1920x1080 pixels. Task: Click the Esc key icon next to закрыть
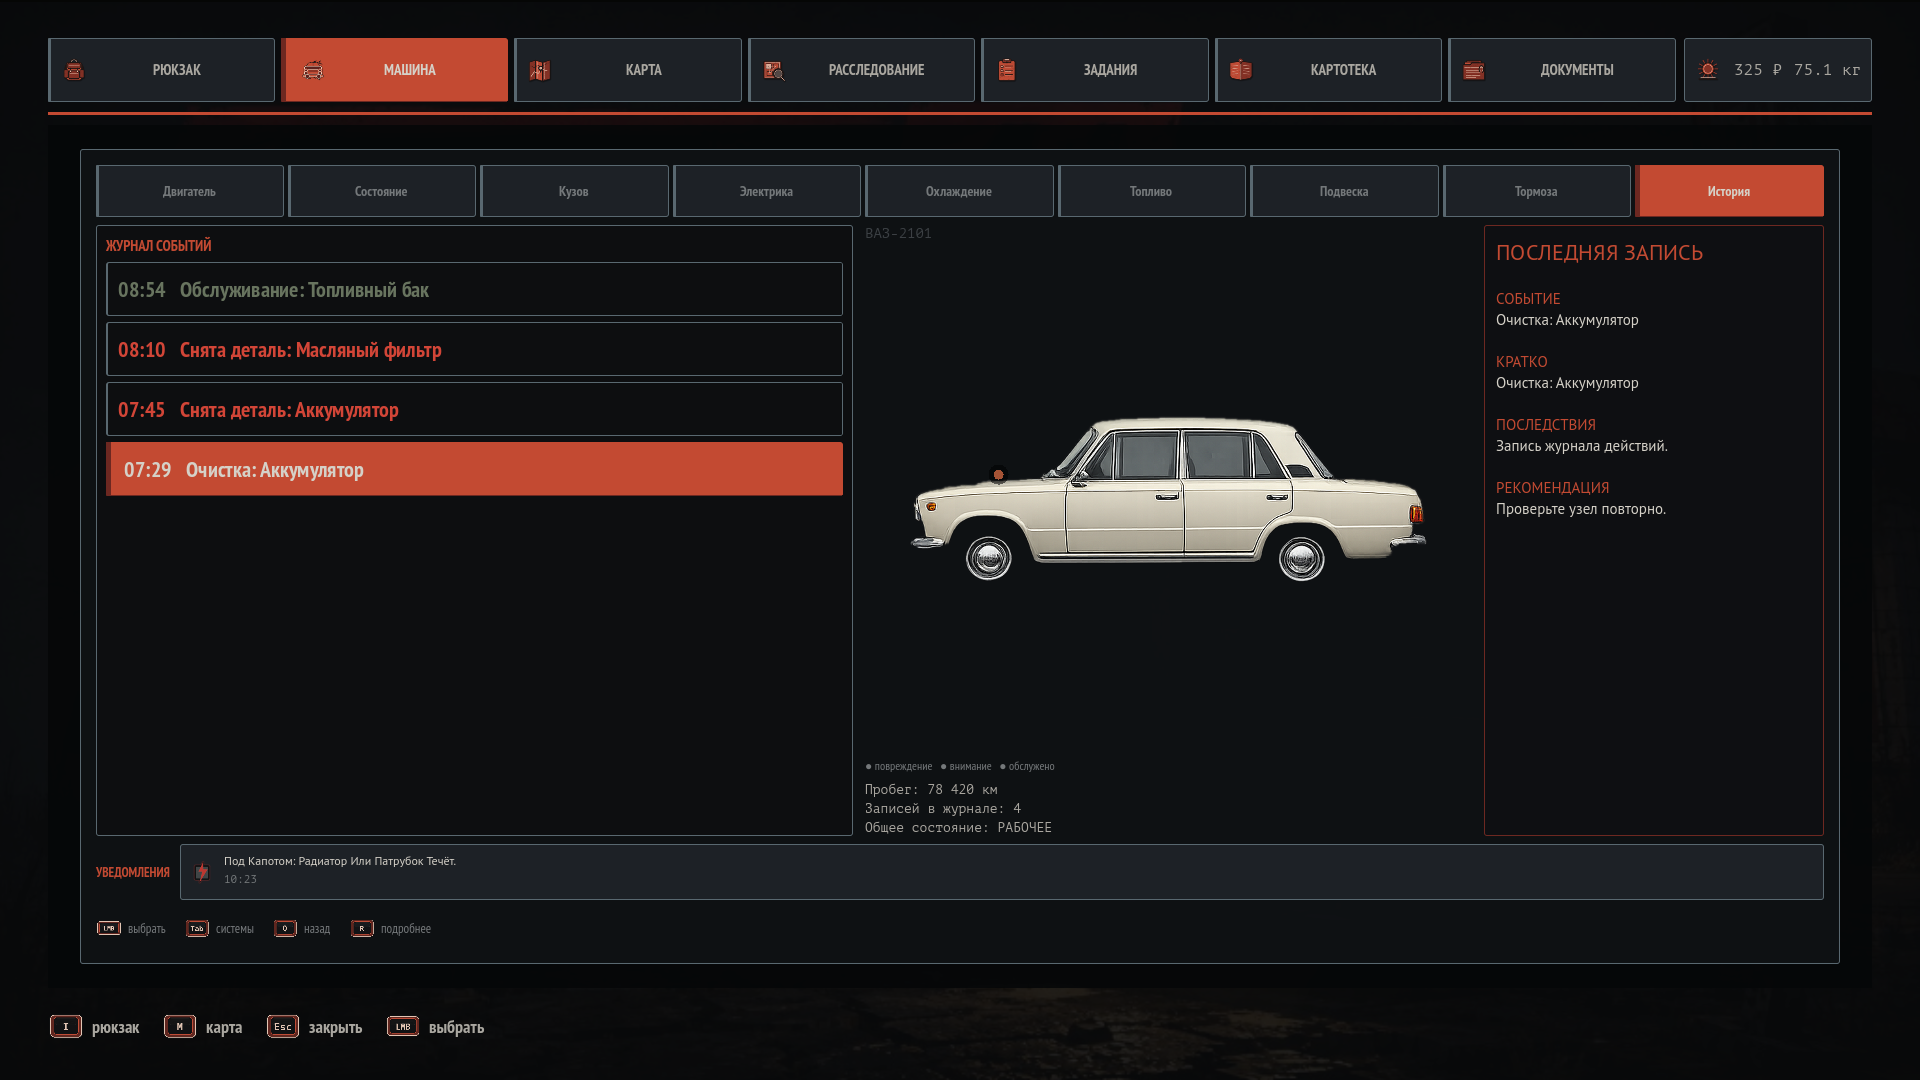283,1026
